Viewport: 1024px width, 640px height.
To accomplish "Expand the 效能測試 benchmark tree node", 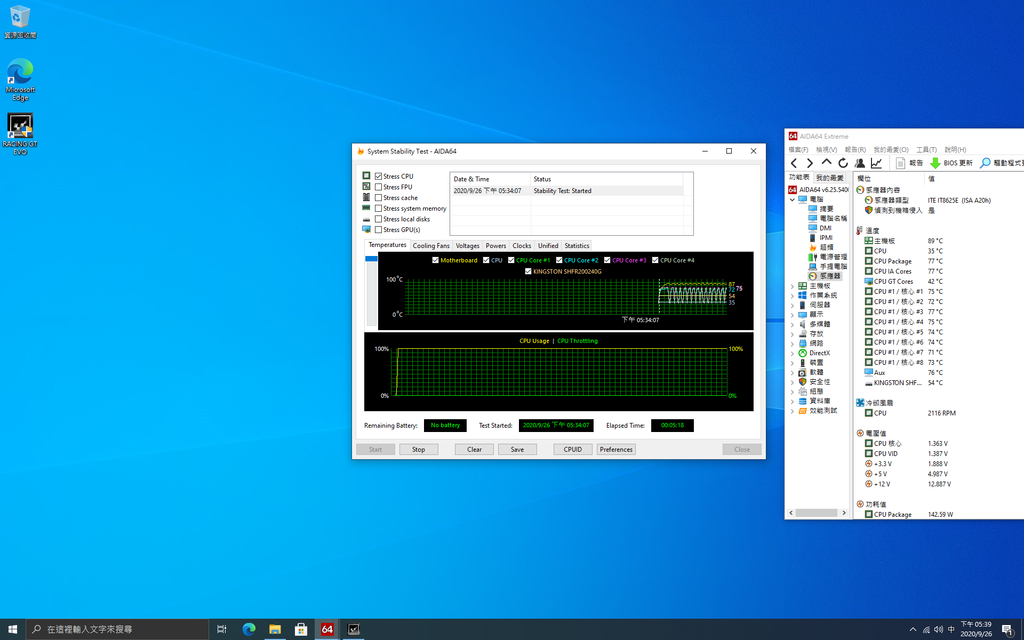I will [793, 411].
